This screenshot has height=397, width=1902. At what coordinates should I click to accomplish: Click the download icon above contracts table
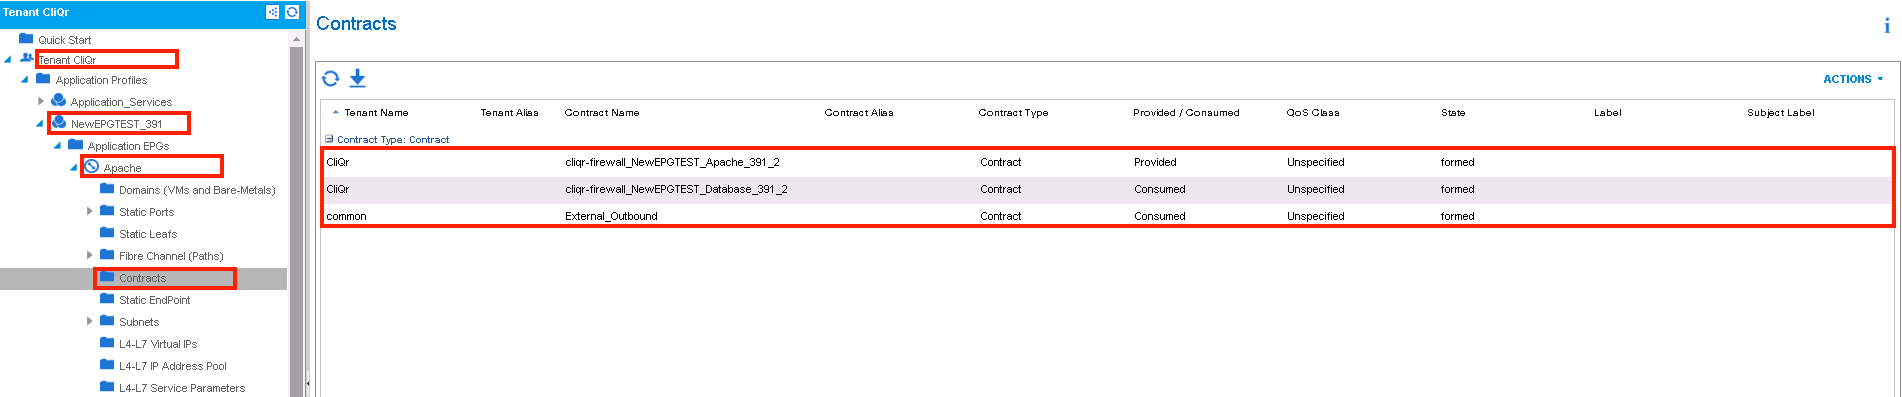click(x=357, y=78)
